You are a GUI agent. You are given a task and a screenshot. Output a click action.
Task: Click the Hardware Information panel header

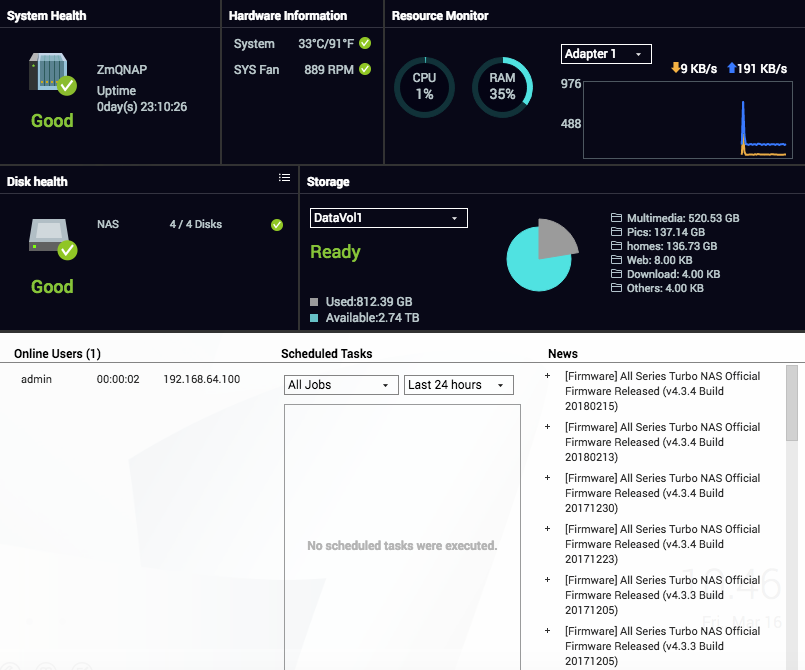pyautogui.click(x=288, y=15)
